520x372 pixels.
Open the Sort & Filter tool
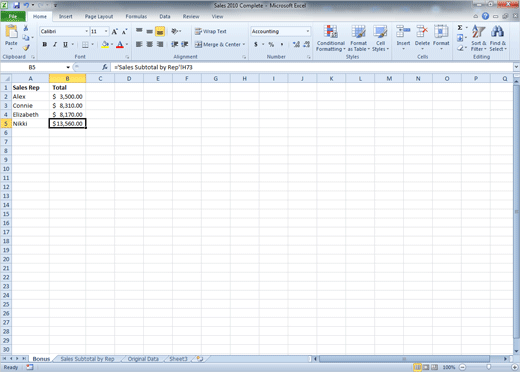478,38
